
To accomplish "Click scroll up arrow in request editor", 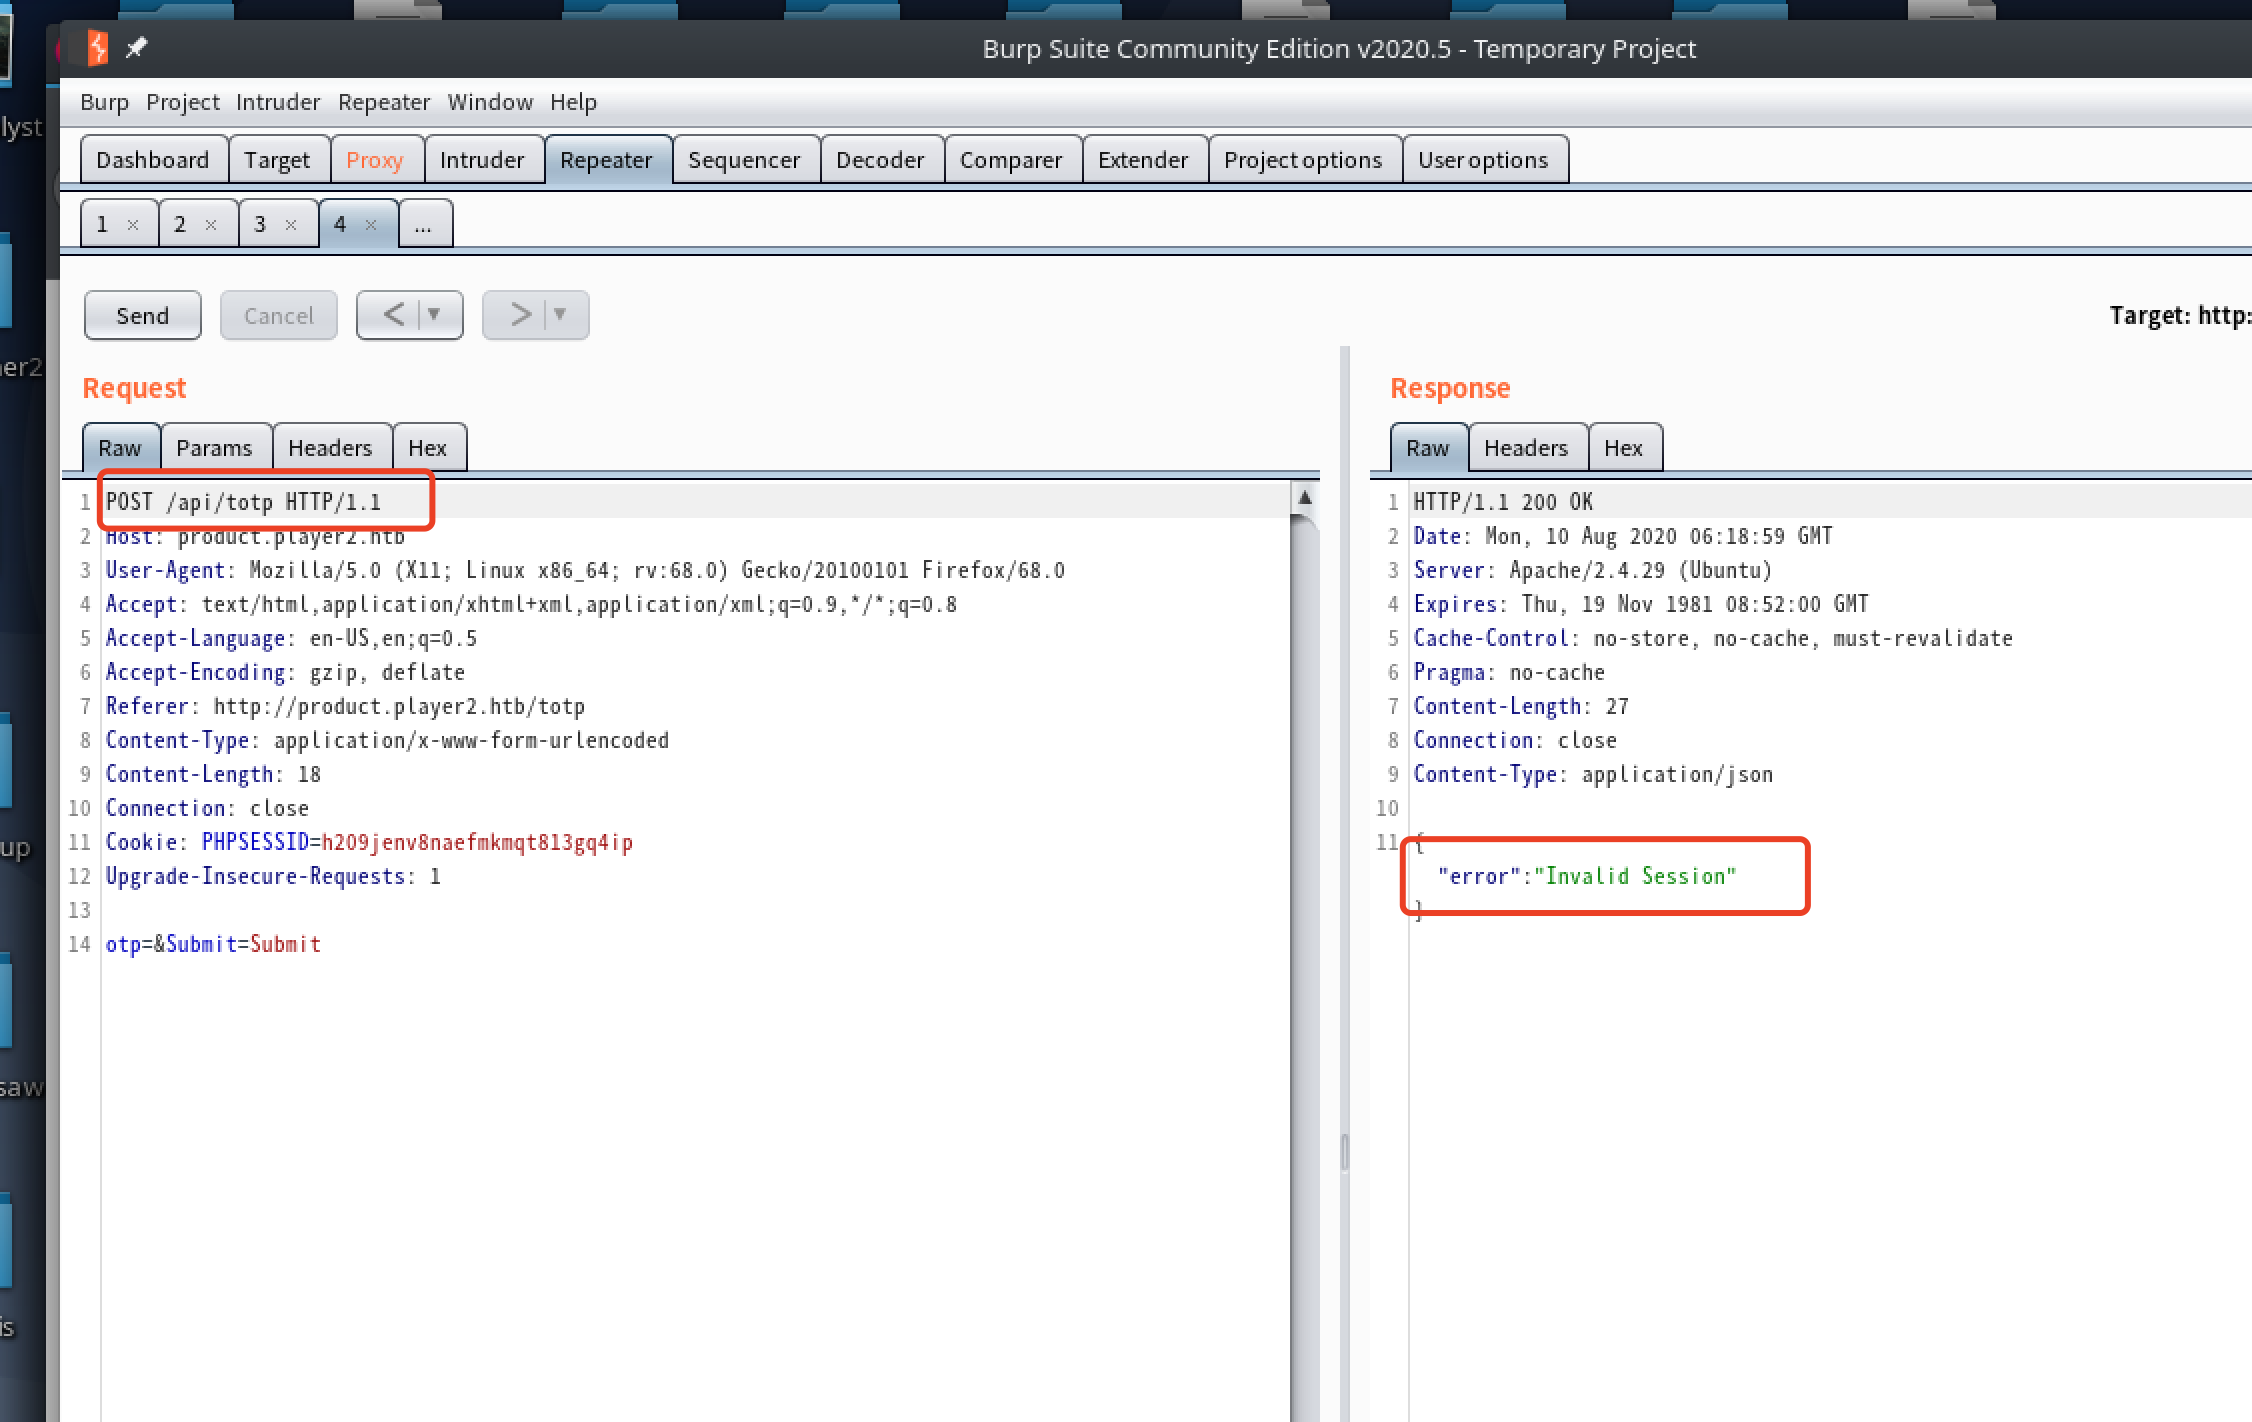I will click(1303, 498).
